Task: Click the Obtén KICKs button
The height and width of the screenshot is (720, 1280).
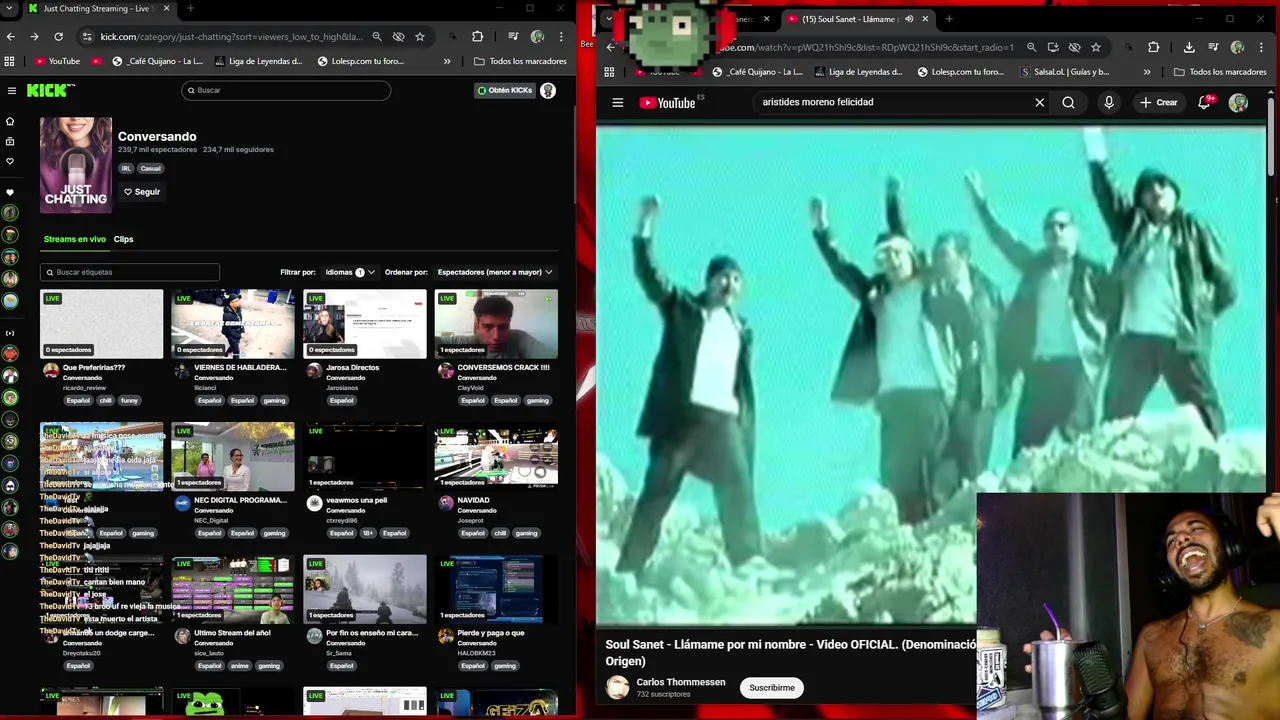Action: [505, 90]
